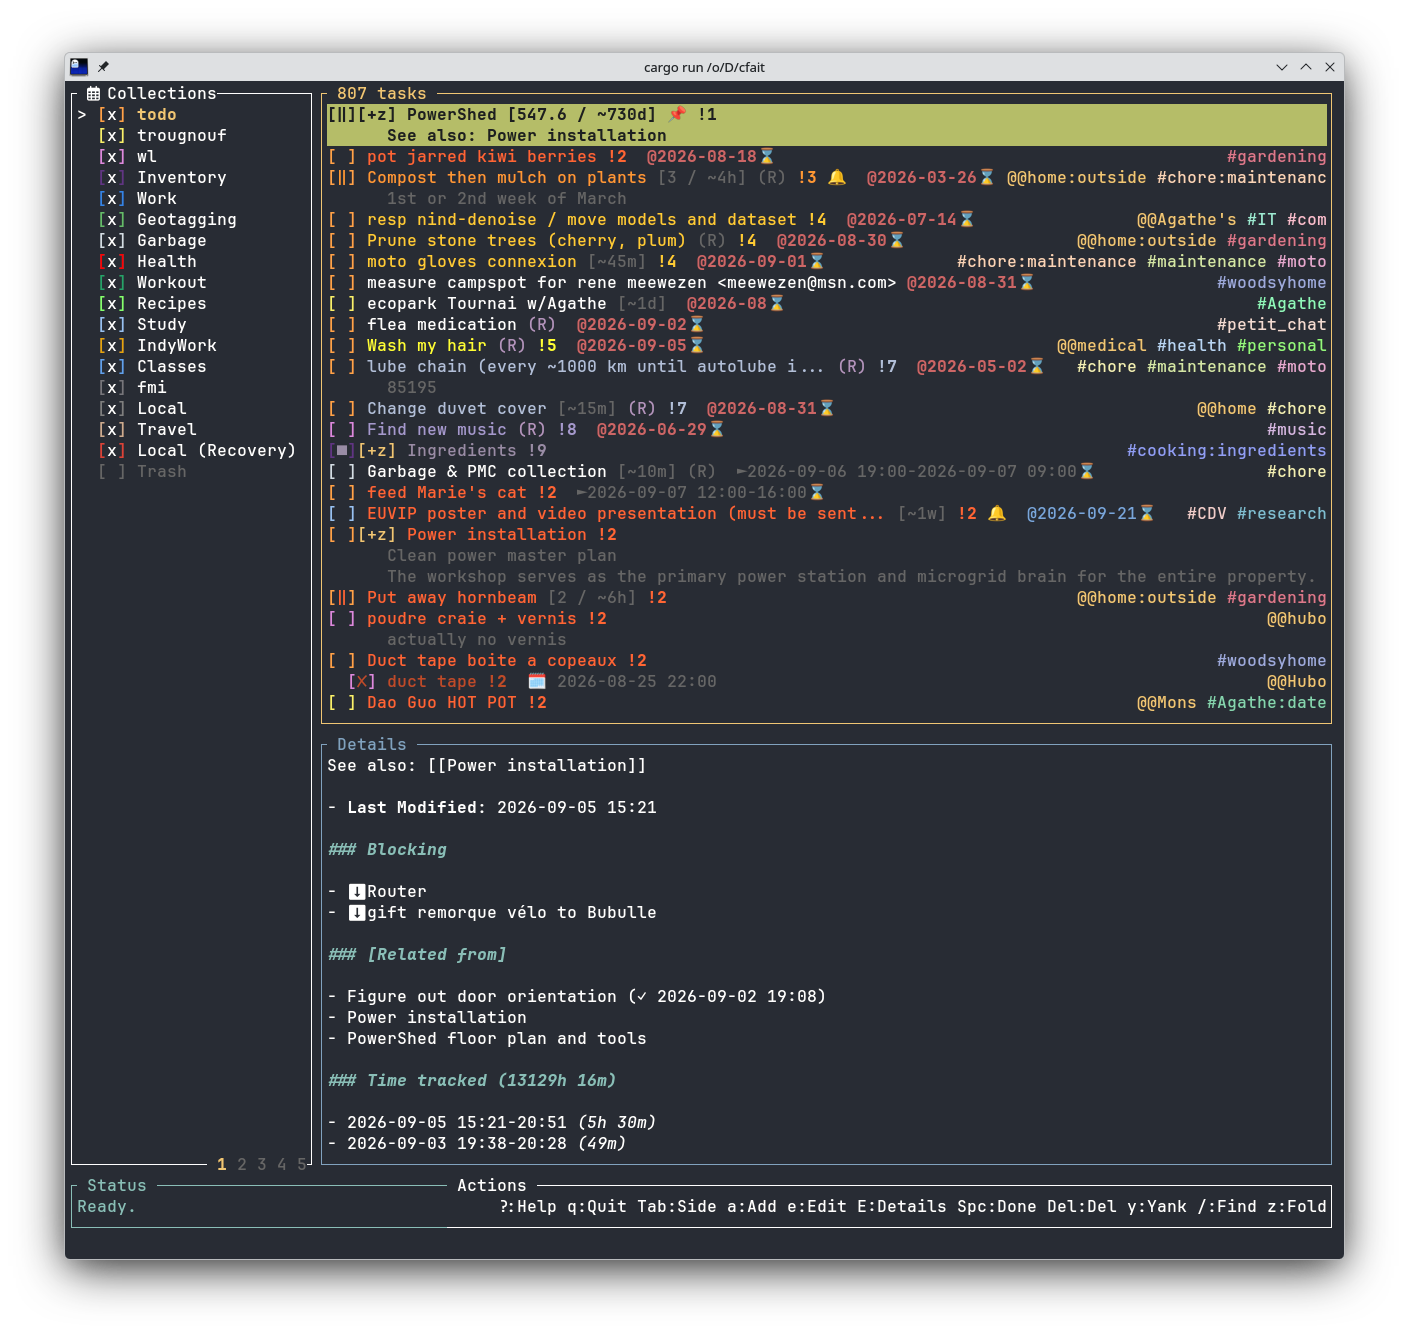Click the terminal app icon in titlebar
The height and width of the screenshot is (1336, 1409).
pyautogui.click(x=79, y=67)
